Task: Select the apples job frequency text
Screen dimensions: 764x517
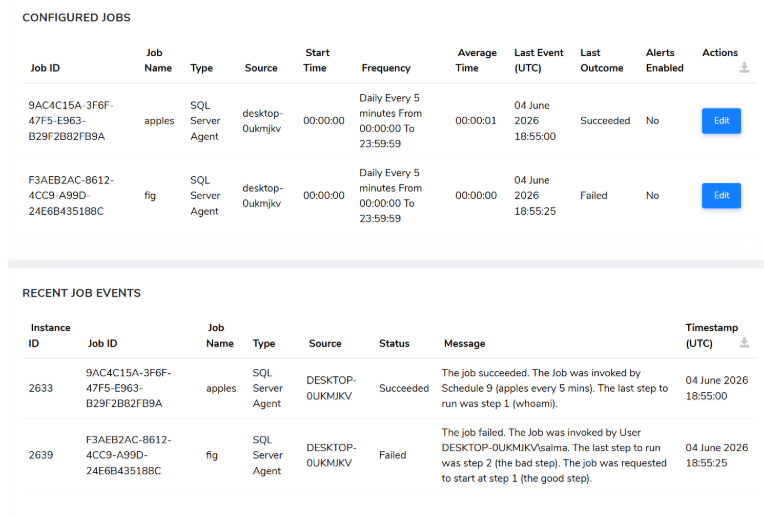Action: coord(390,121)
